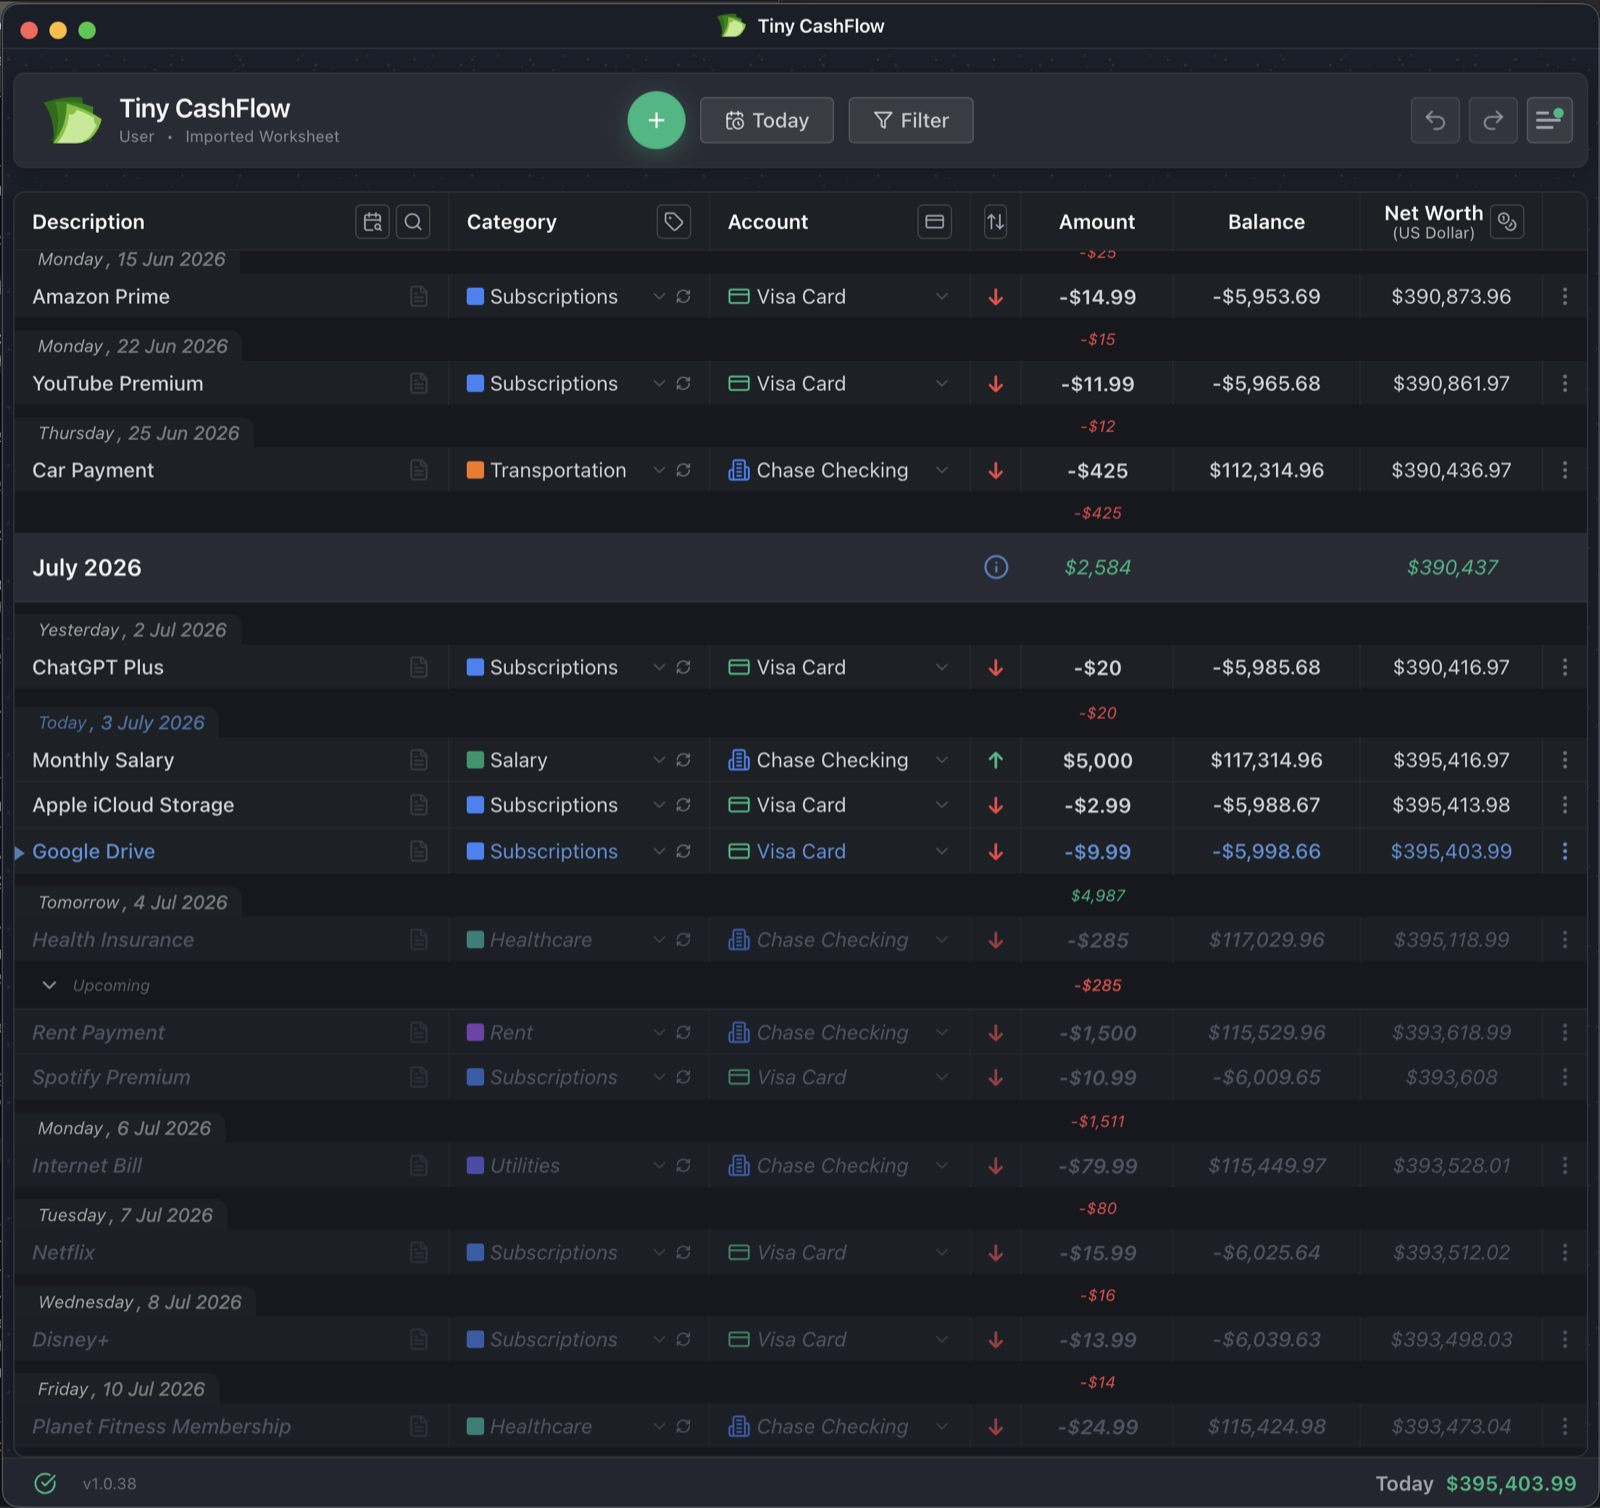Open the note icon for Monthly Salary
This screenshot has height=1508, width=1600.
click(419, 760)
